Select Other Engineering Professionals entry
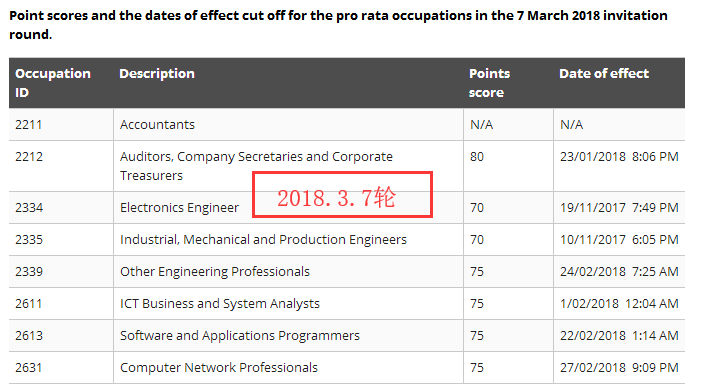 point(215,271)
